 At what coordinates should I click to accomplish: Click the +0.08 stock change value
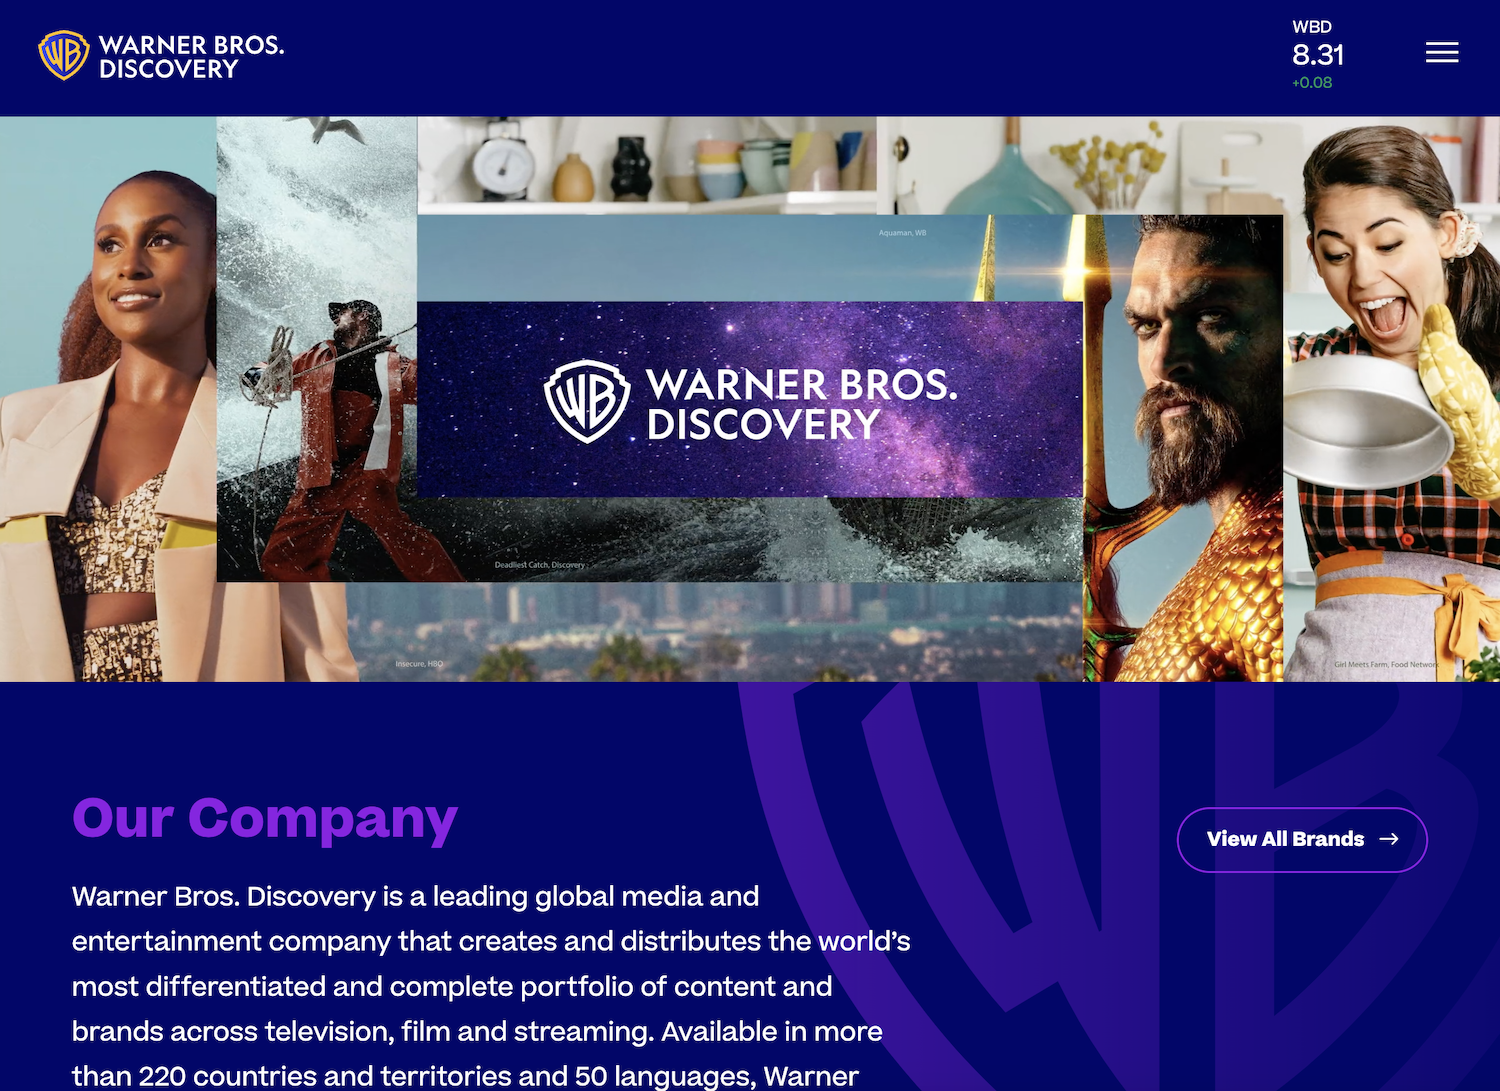[1312, 83]
